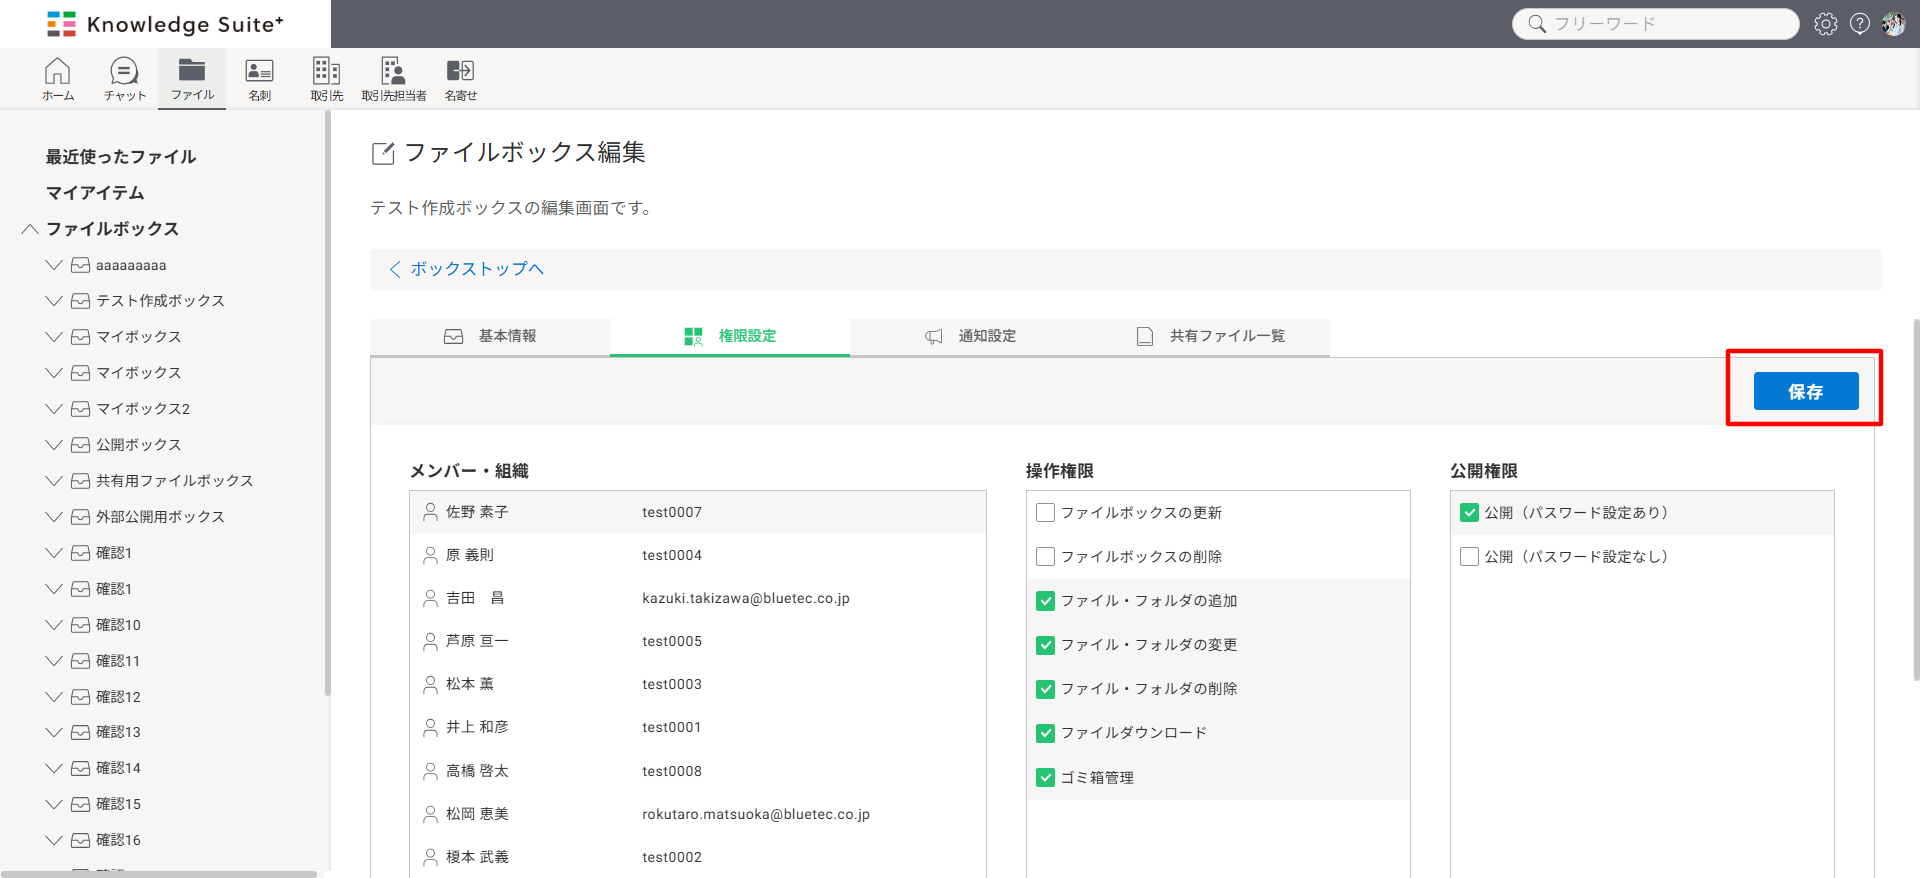This screenshot has width=1920, height=878.
Task: Go back via ボックストップへ link
Action: point(467,269)
